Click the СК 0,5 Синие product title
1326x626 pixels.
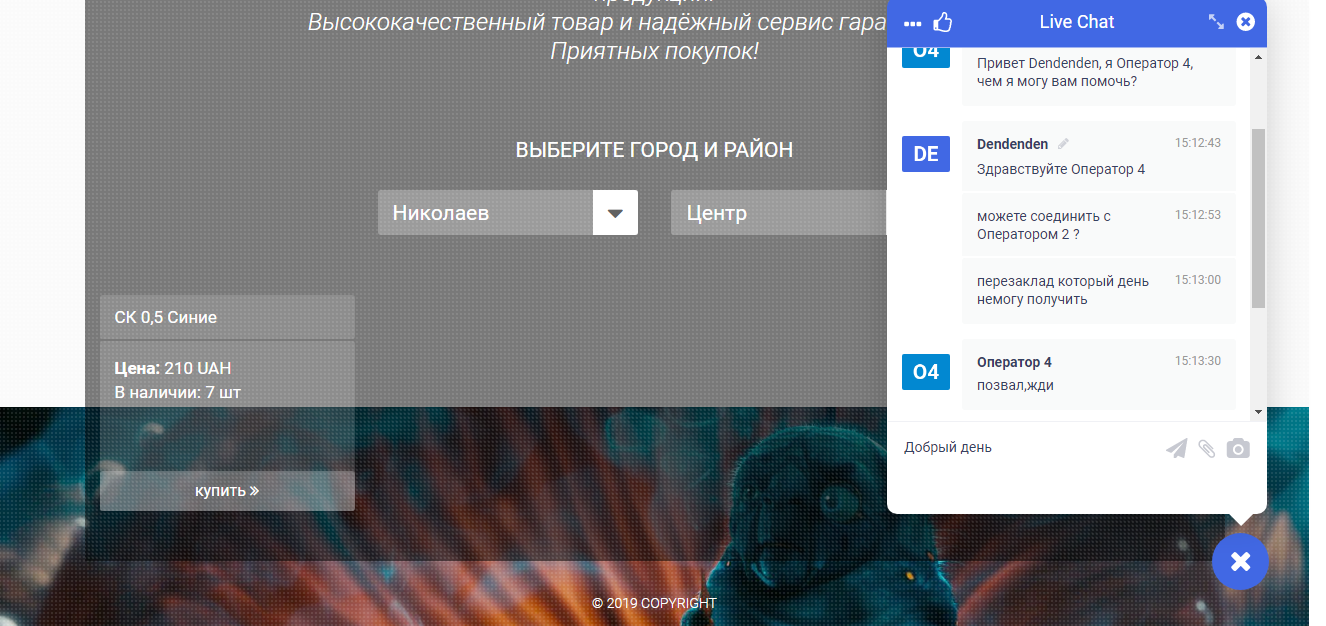166,317
